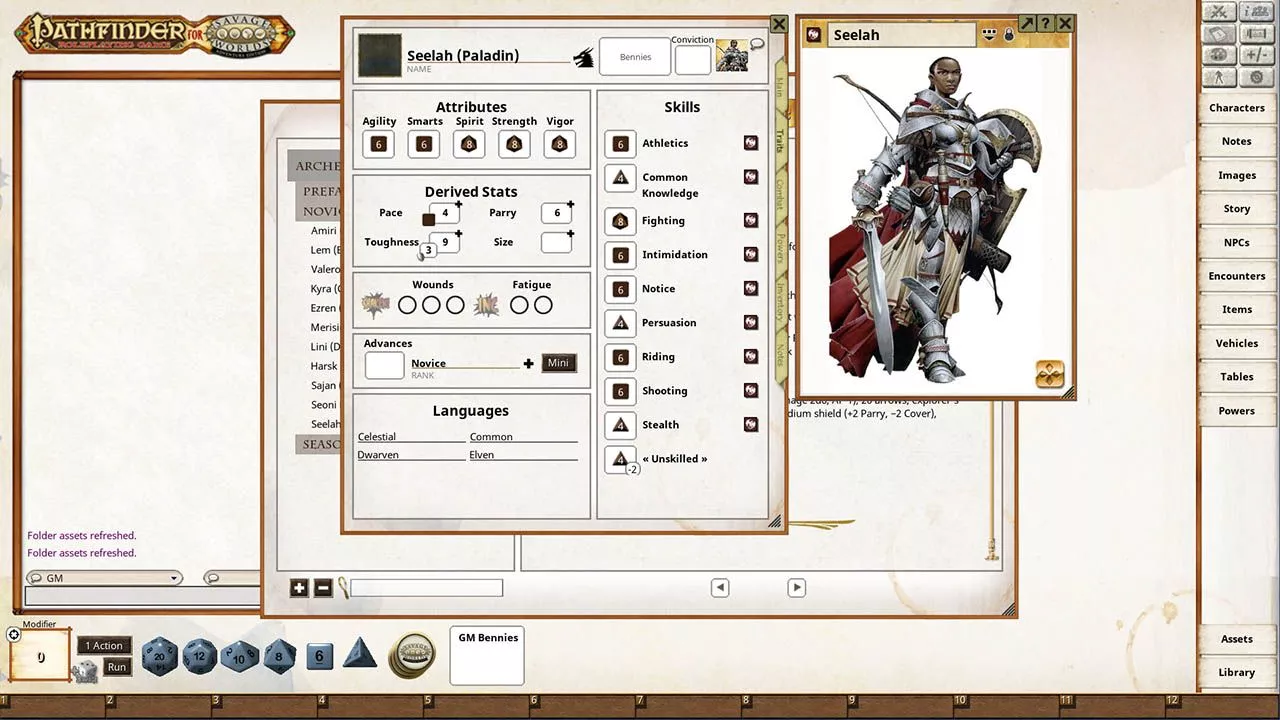Screen dimensions: 1280x720
Task: Open the color palette icon
Action: tap(1217, 56)
